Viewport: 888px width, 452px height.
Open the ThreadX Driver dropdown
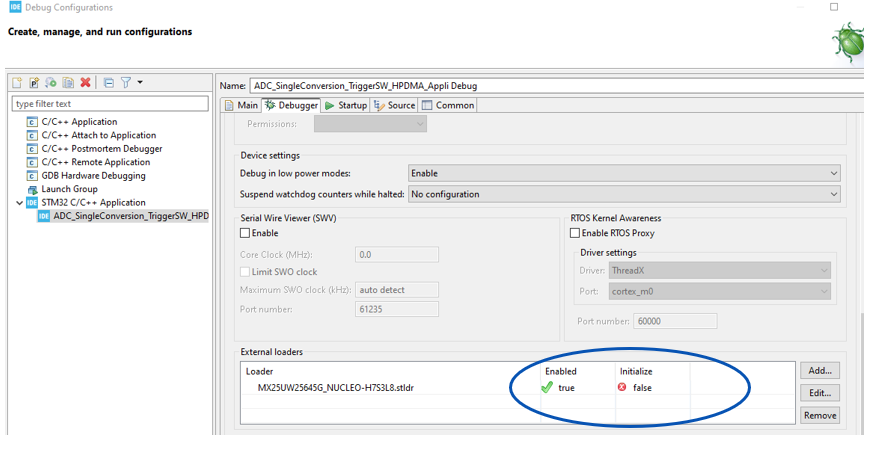720,271
